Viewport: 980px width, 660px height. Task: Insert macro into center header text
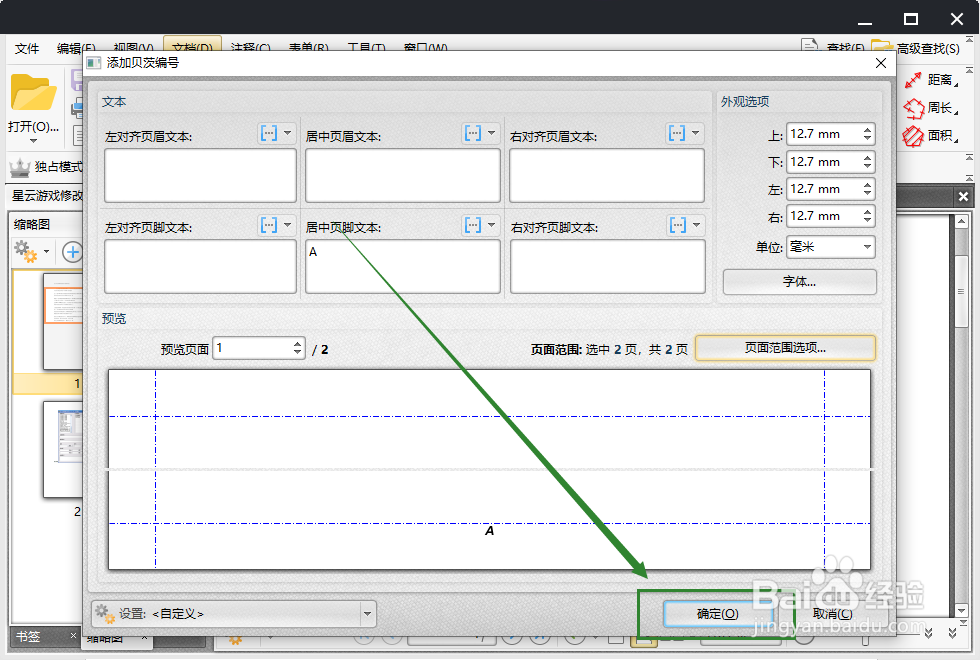point(472,133)
